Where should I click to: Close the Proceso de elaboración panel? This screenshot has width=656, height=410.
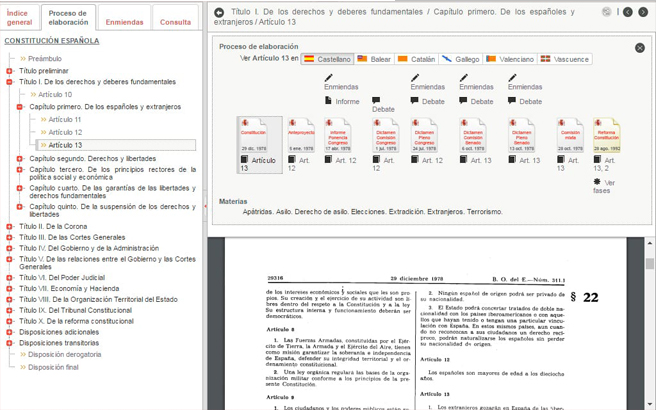pyautogui.click(x=640, y=48)
